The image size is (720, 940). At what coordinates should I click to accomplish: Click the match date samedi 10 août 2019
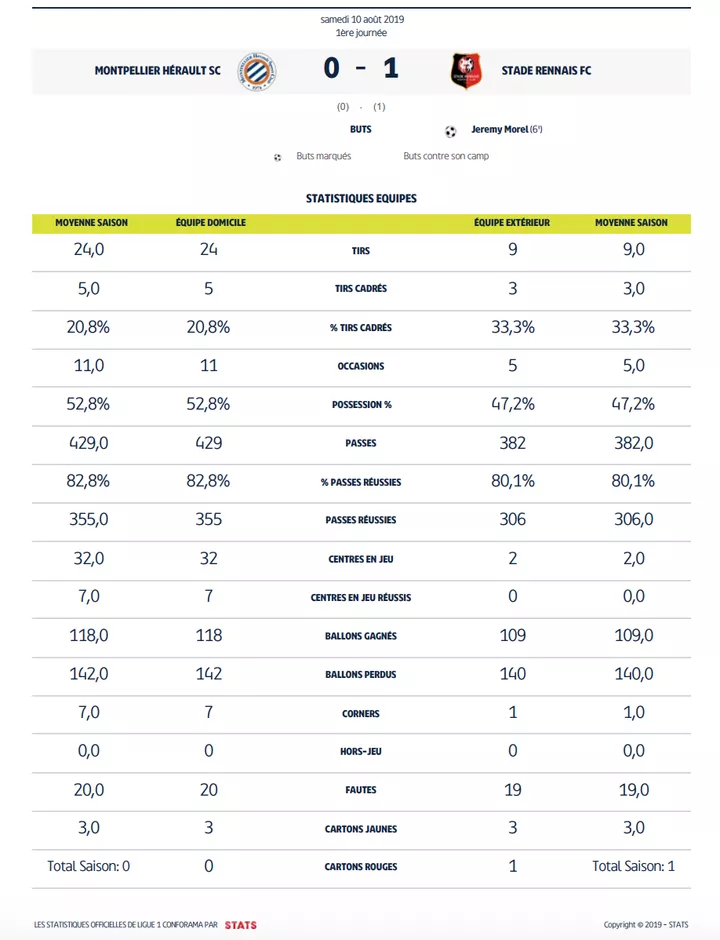[x=361, y=19]
